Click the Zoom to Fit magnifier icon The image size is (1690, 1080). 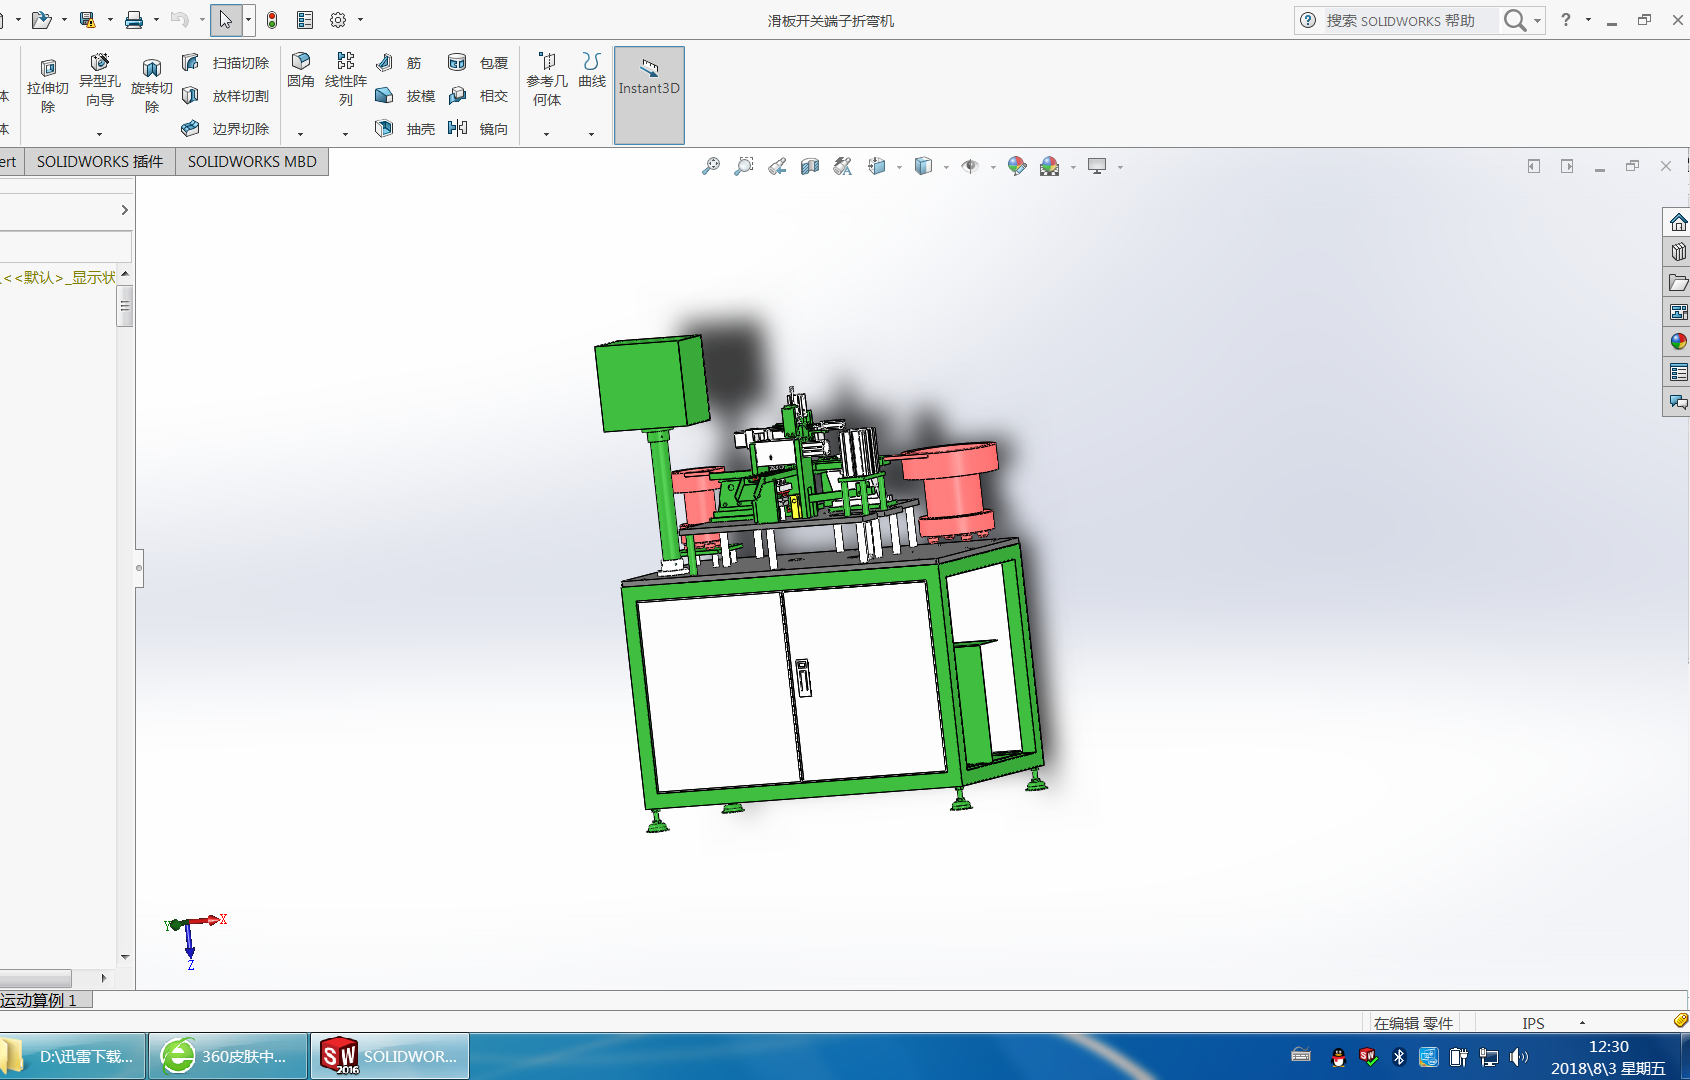pyautogui.click(x=711, y=166)
